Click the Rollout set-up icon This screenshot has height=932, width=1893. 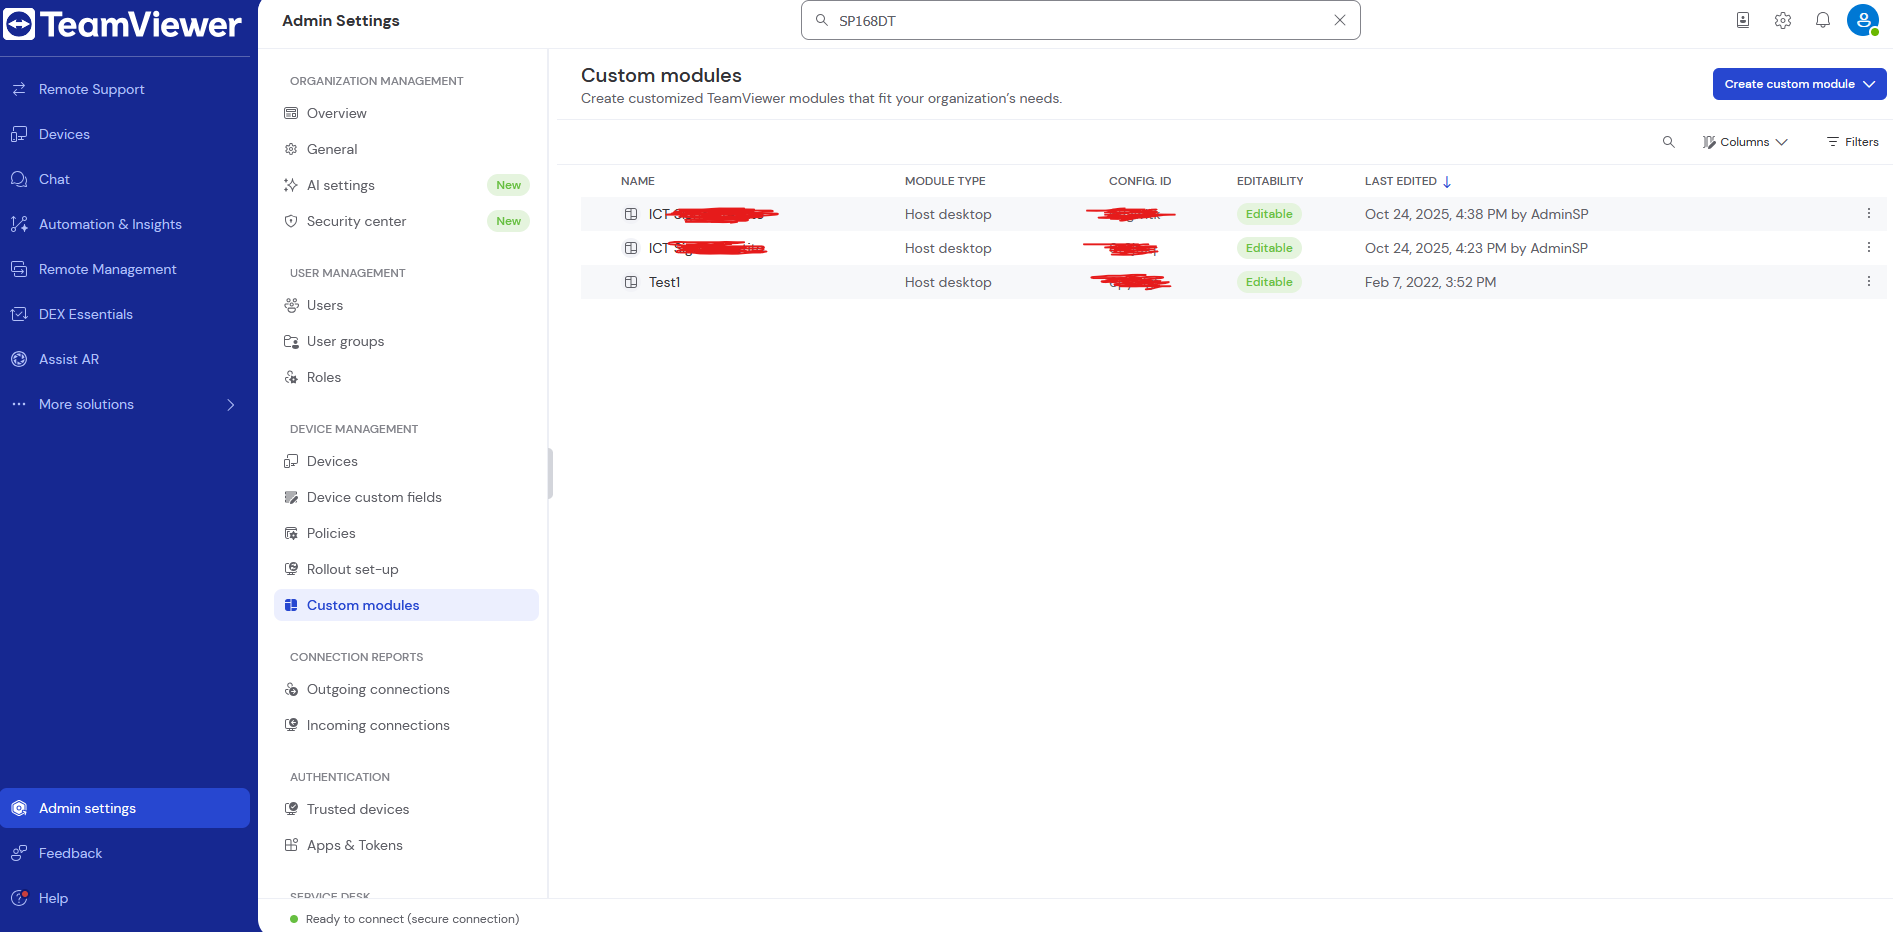291,569
